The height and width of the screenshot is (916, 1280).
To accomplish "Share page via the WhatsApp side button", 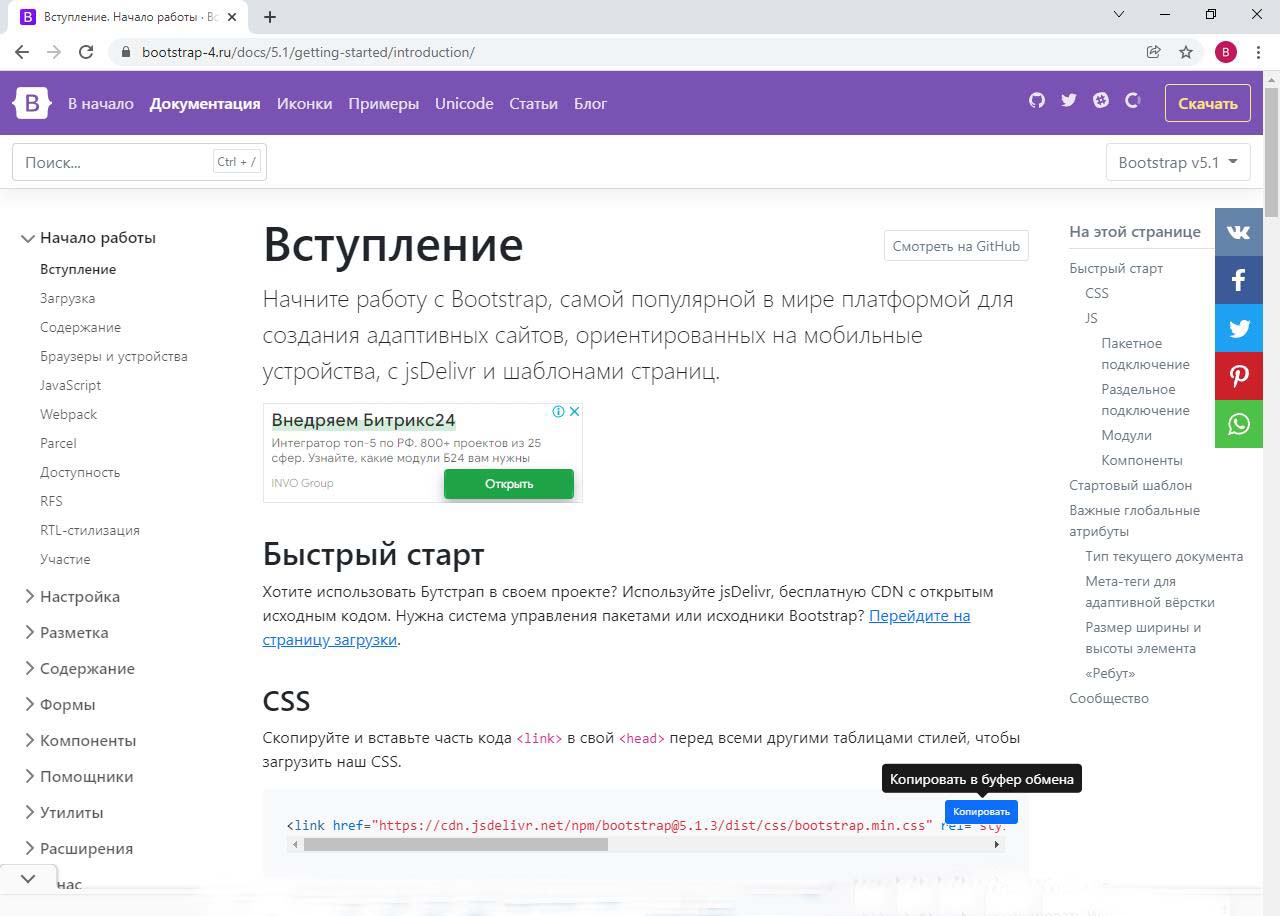I will click(x=1238, y=424).
